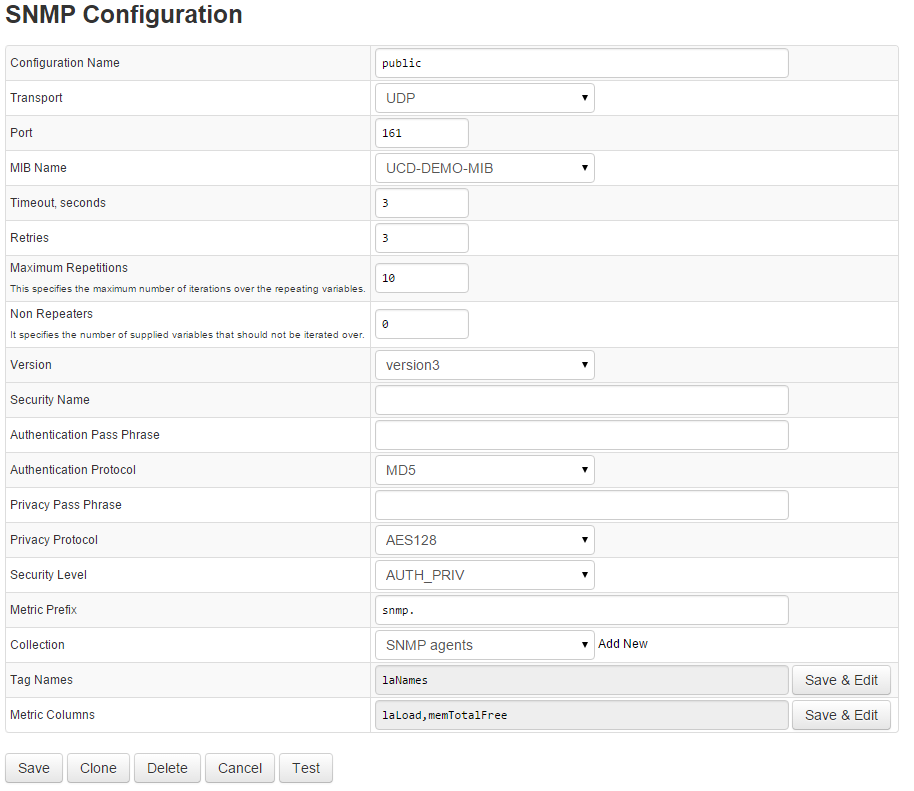This screenshot has width=914, height=791.
Task: Expand the MIB Name selector
Action: click(x=484, y=167)
